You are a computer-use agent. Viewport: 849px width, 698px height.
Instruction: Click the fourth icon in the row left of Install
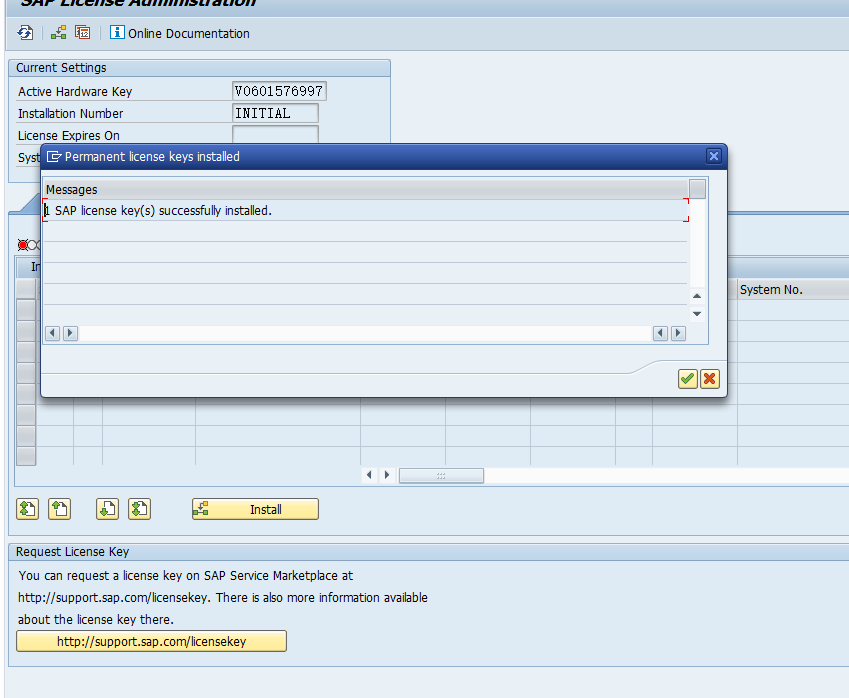(x=139, y=509)
